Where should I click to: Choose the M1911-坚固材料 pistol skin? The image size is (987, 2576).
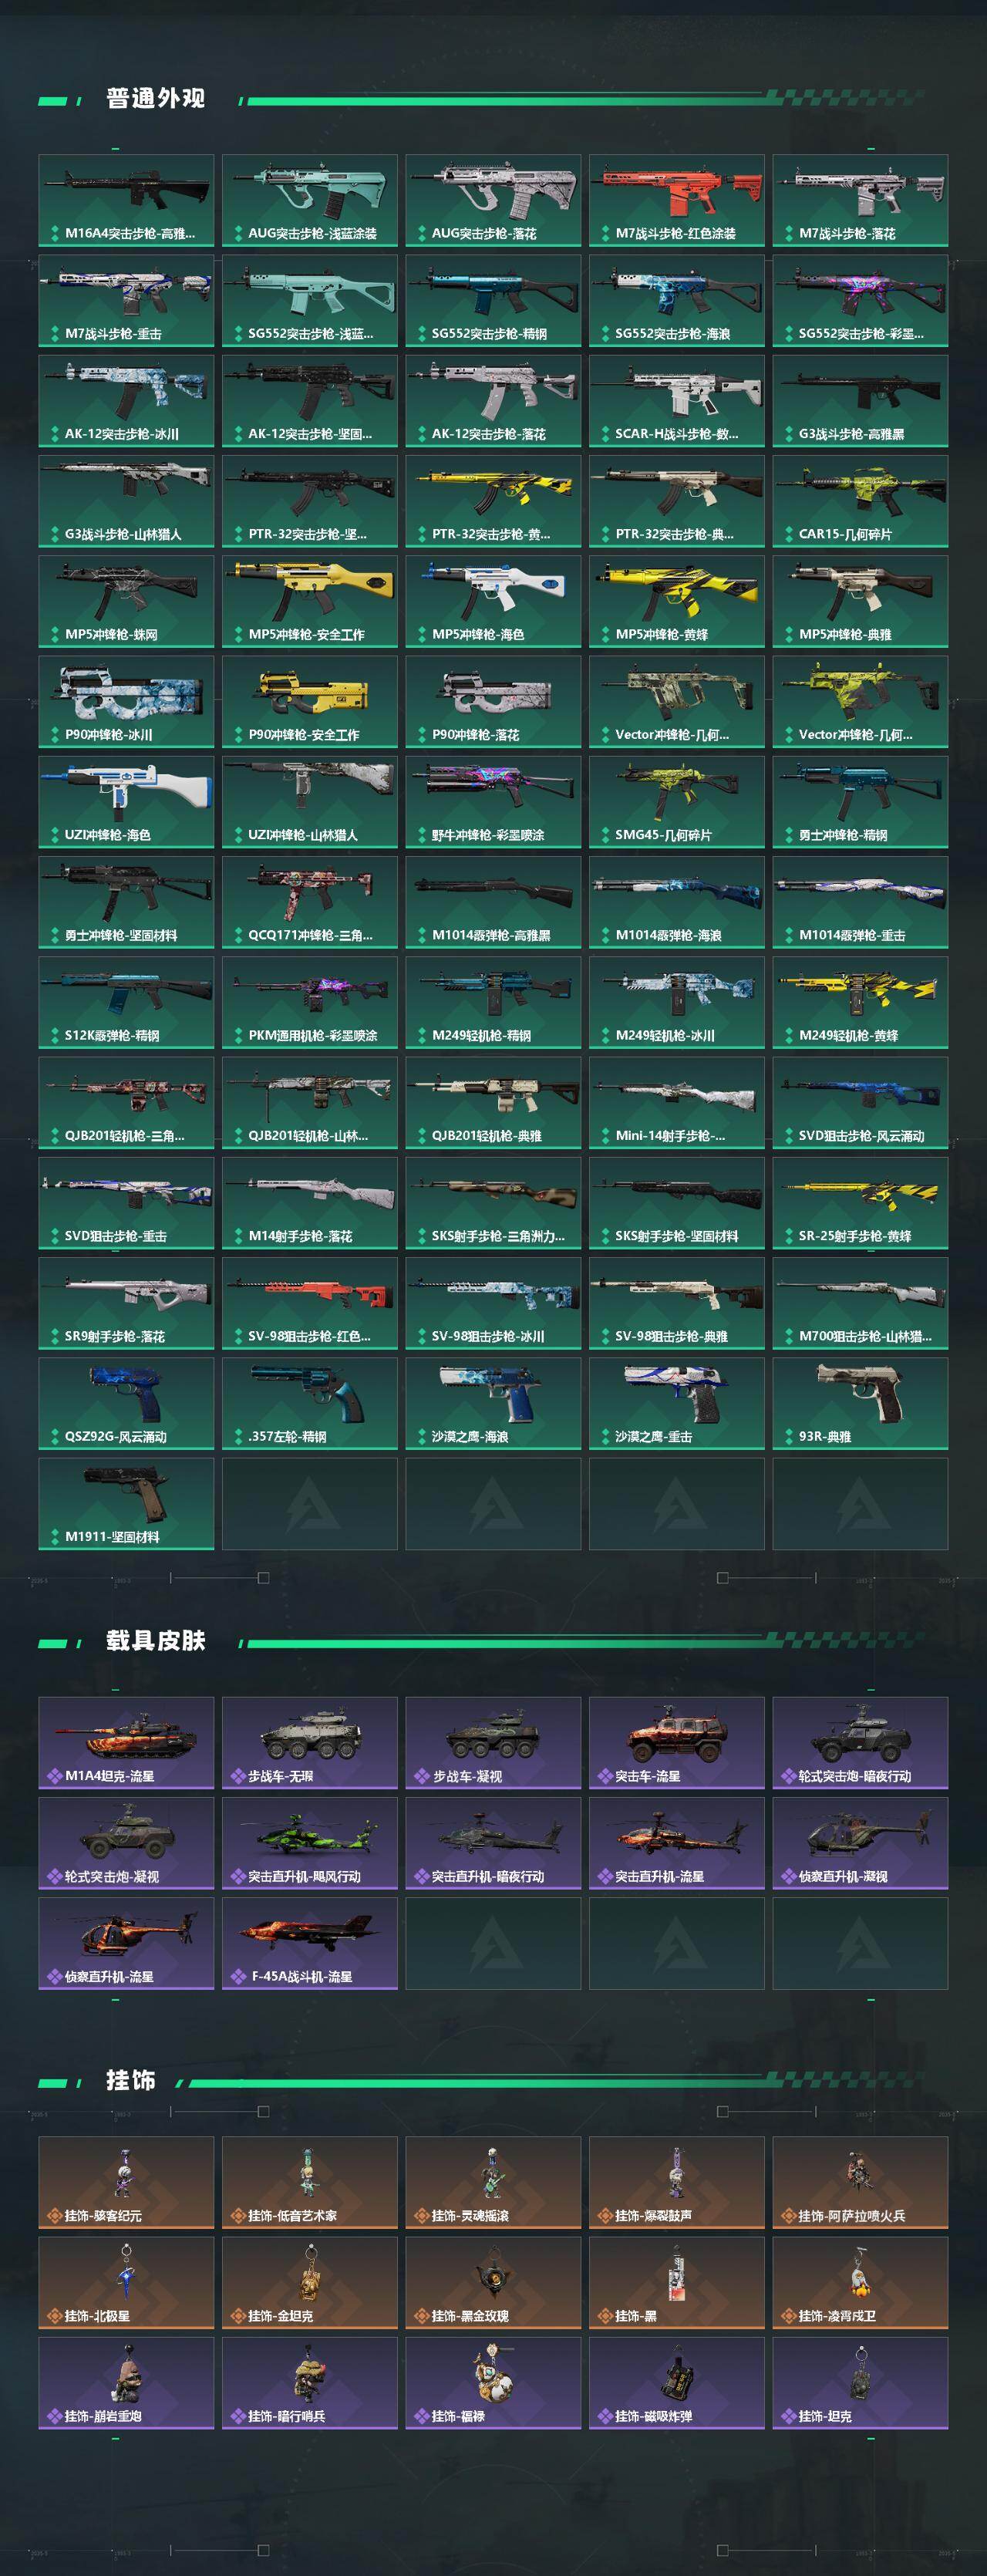point(126,1504)
